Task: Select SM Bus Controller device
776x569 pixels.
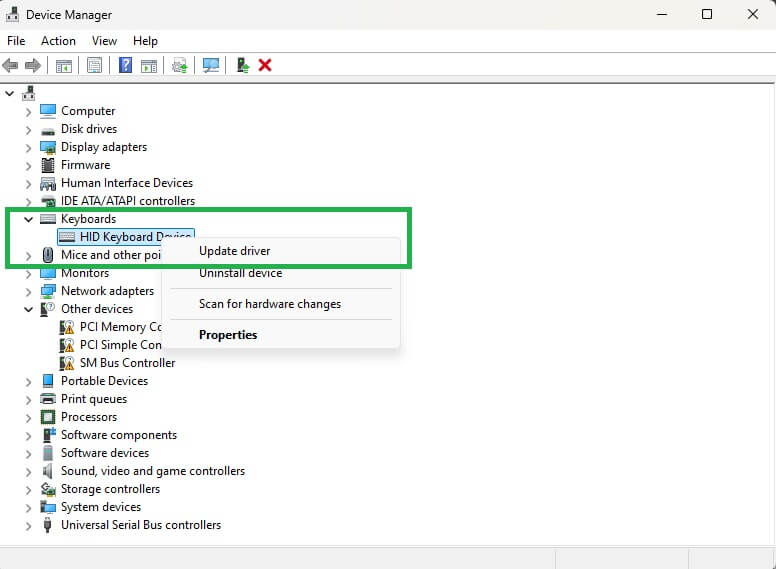Action: (127, 363)
